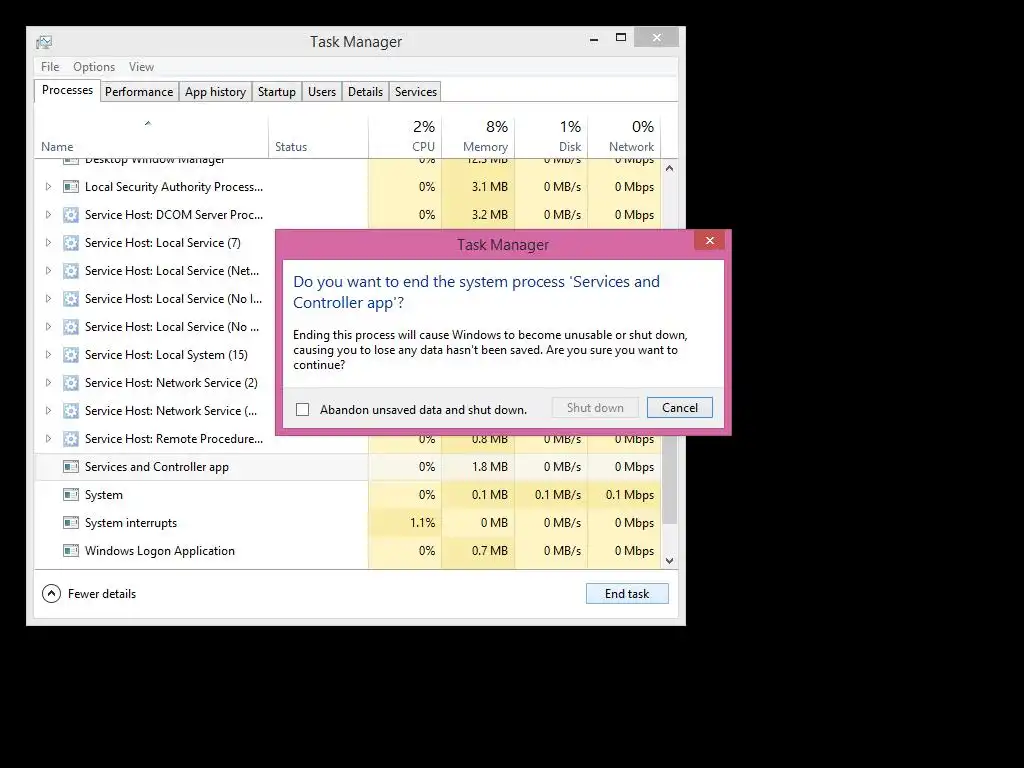Click process list scrollbar down arrow
The image size is (1024, 768).
pos(669,560)
